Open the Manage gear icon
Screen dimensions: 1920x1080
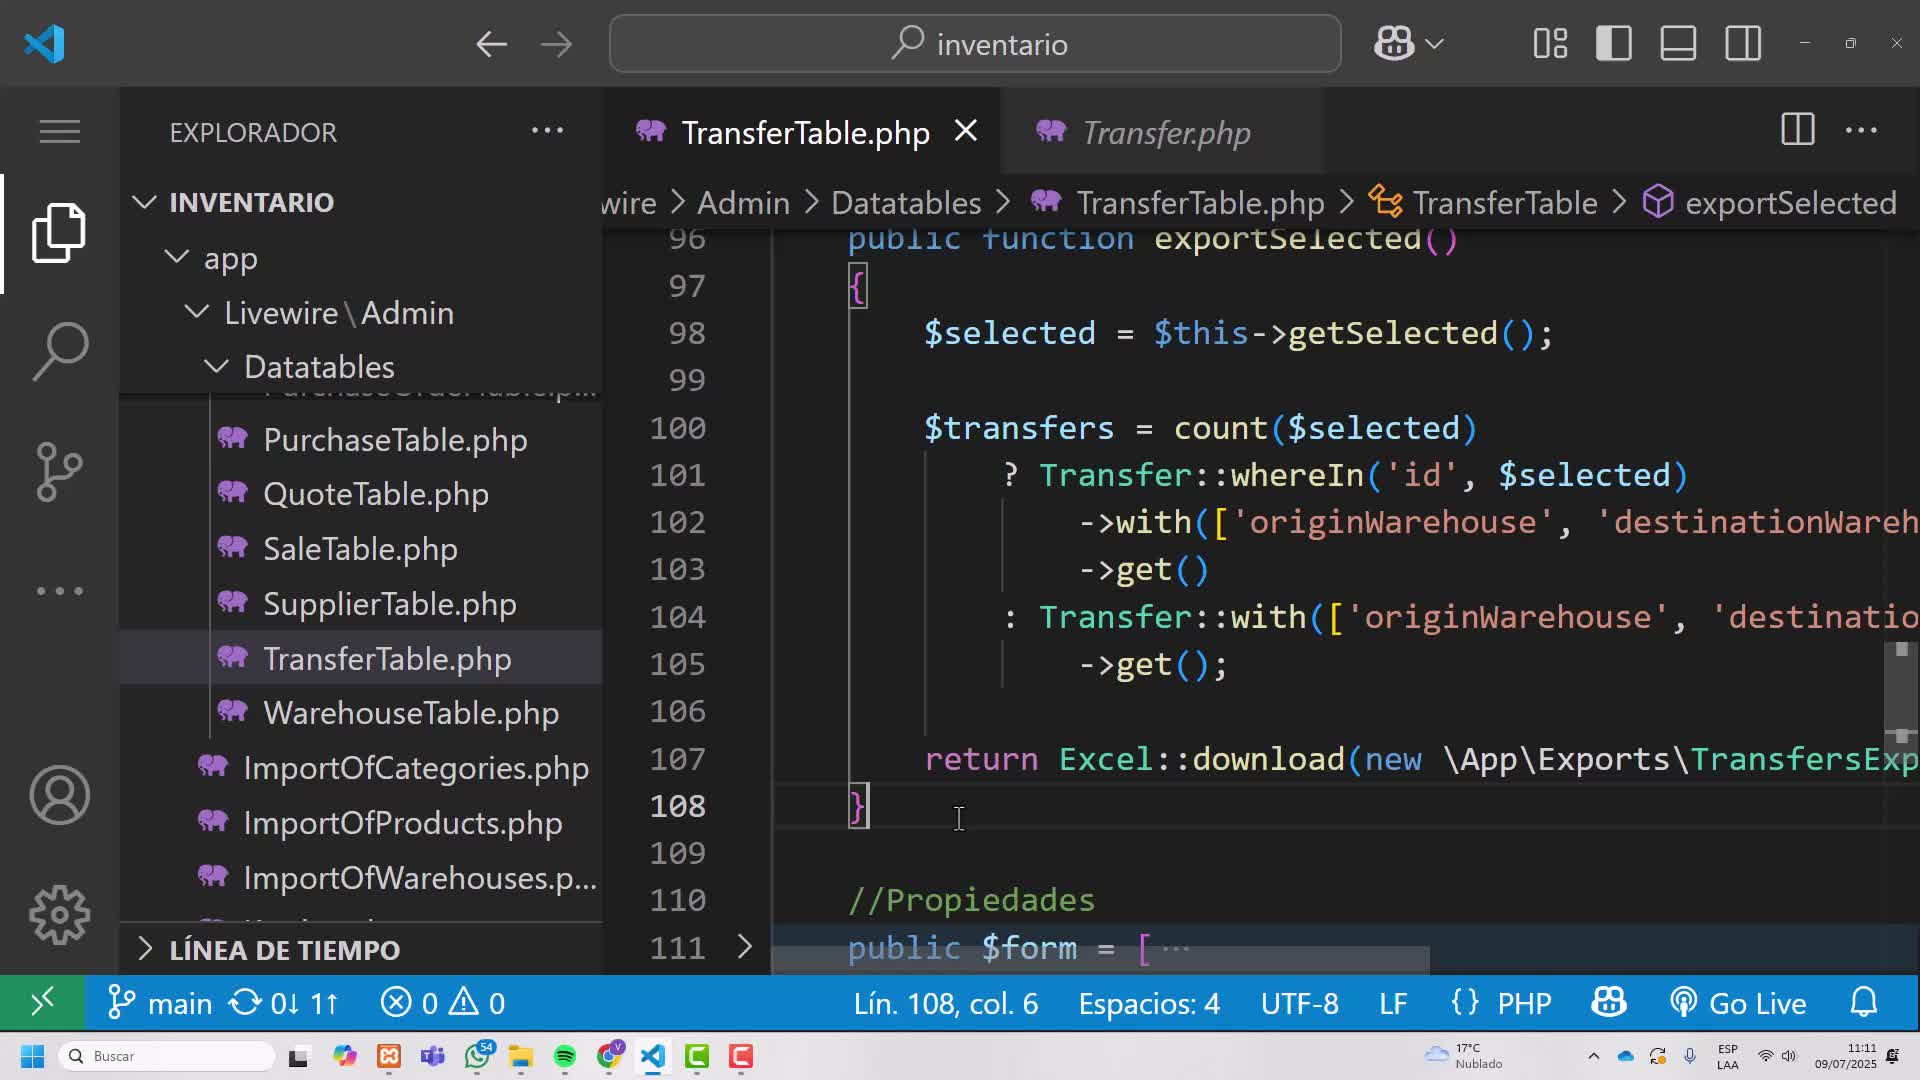[59, 915]
